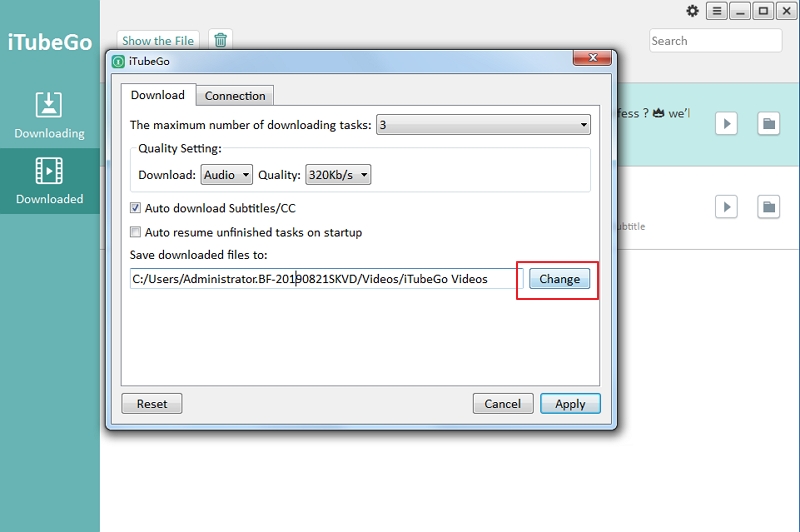800x532 pixels.
Task: Enable Auto resume unfinished tasks on startup
Action: pos(135,232)
